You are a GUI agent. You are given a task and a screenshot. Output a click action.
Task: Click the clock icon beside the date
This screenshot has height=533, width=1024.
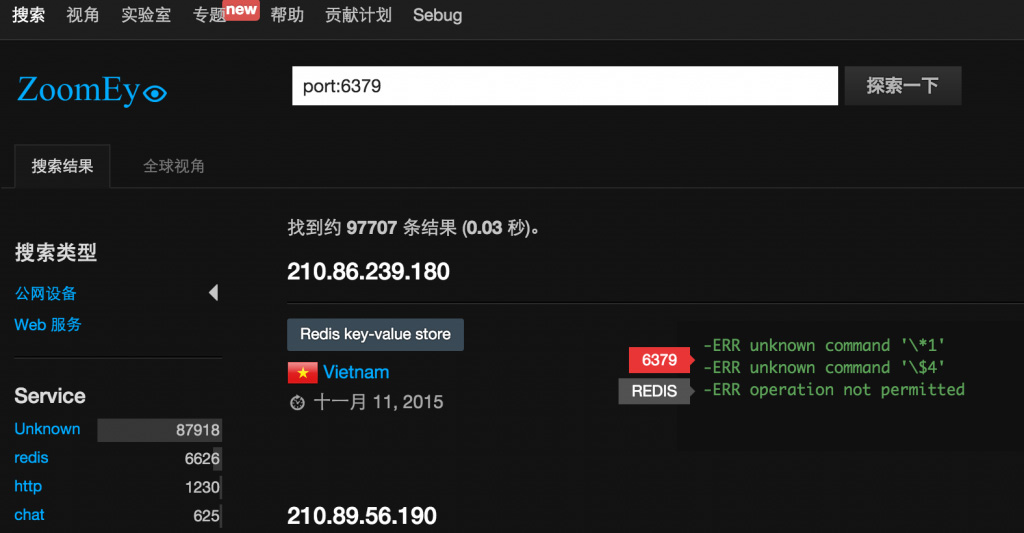[297, 403]
